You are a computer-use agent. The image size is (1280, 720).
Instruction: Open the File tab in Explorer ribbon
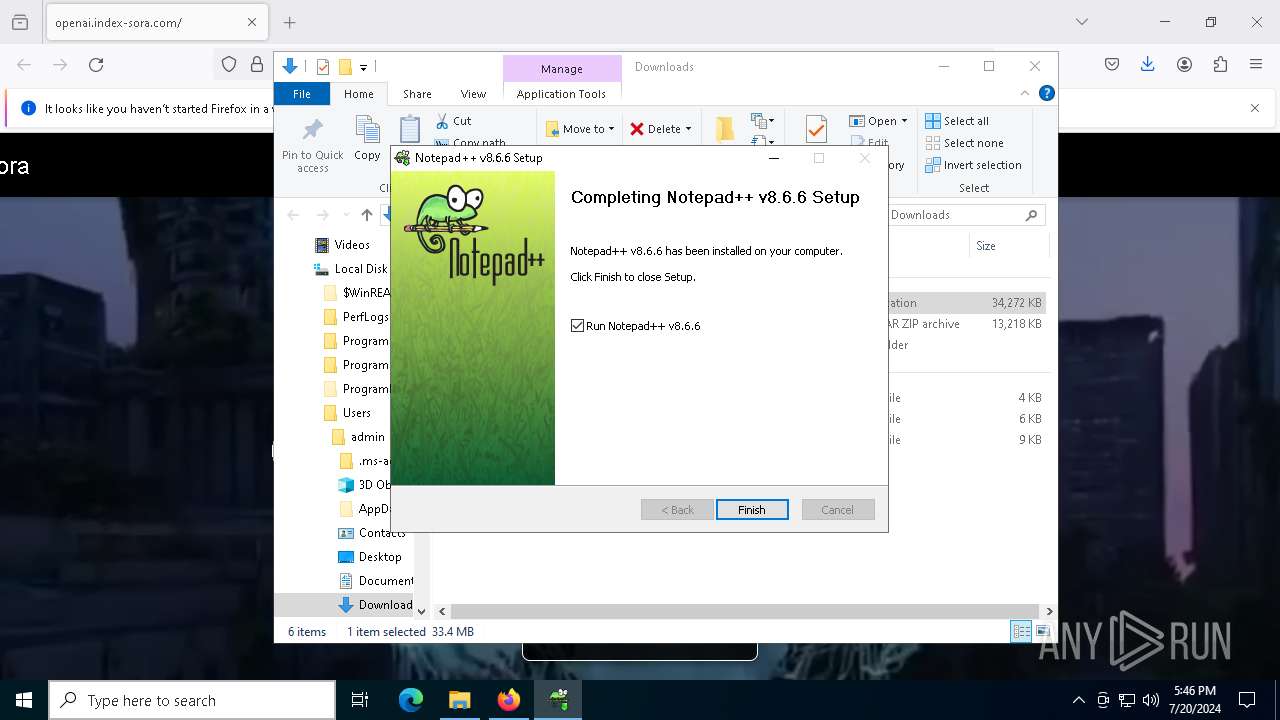[301, 94]
